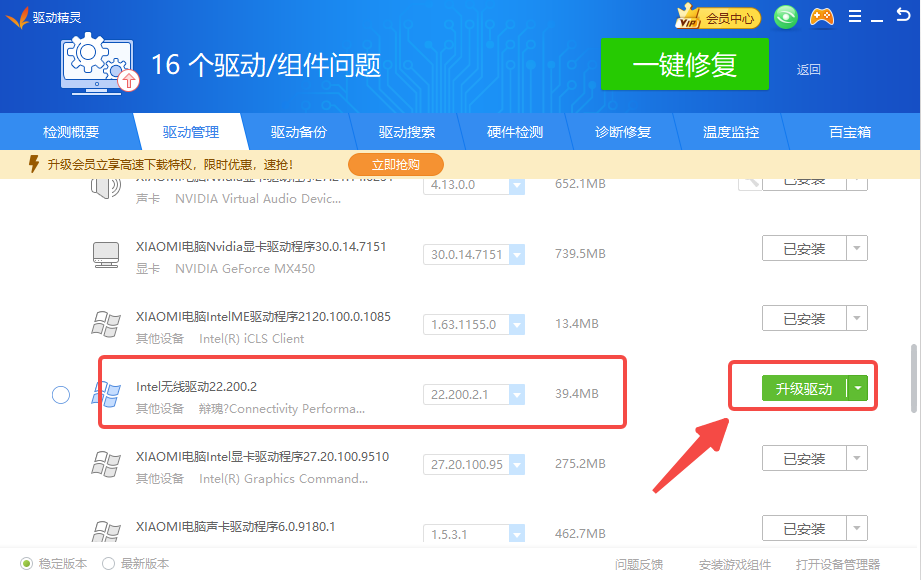This screenshot has height=580, width=921.
Task: Select the 稳定版本 radio option
Action: coord(27,564)
